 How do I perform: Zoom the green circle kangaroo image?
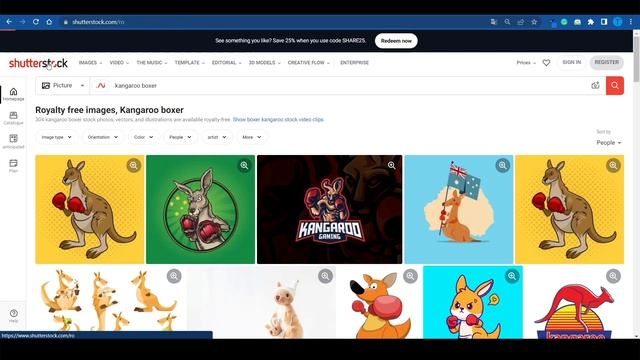[244, 165]
